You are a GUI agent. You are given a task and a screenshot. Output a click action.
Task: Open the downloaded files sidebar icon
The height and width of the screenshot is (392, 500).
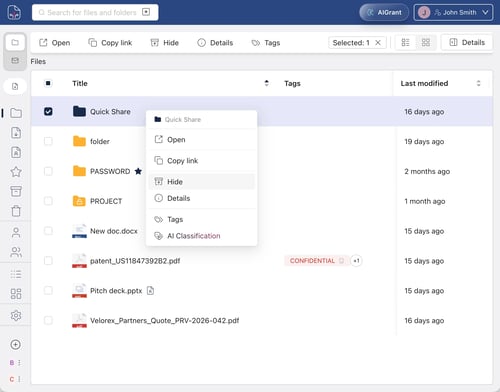pos(16,133)
